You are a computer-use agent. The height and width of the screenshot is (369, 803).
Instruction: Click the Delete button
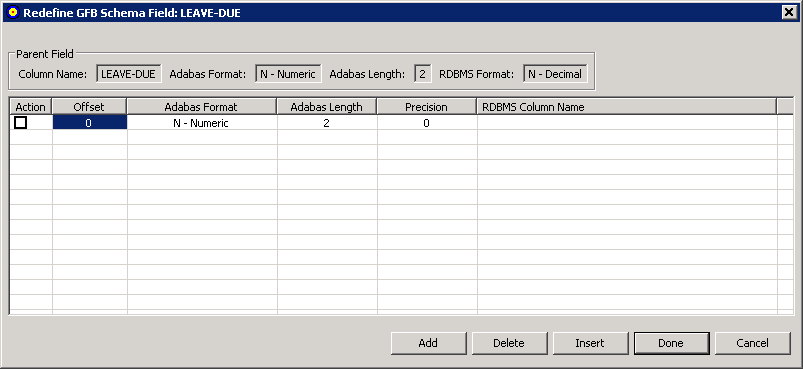509,343
